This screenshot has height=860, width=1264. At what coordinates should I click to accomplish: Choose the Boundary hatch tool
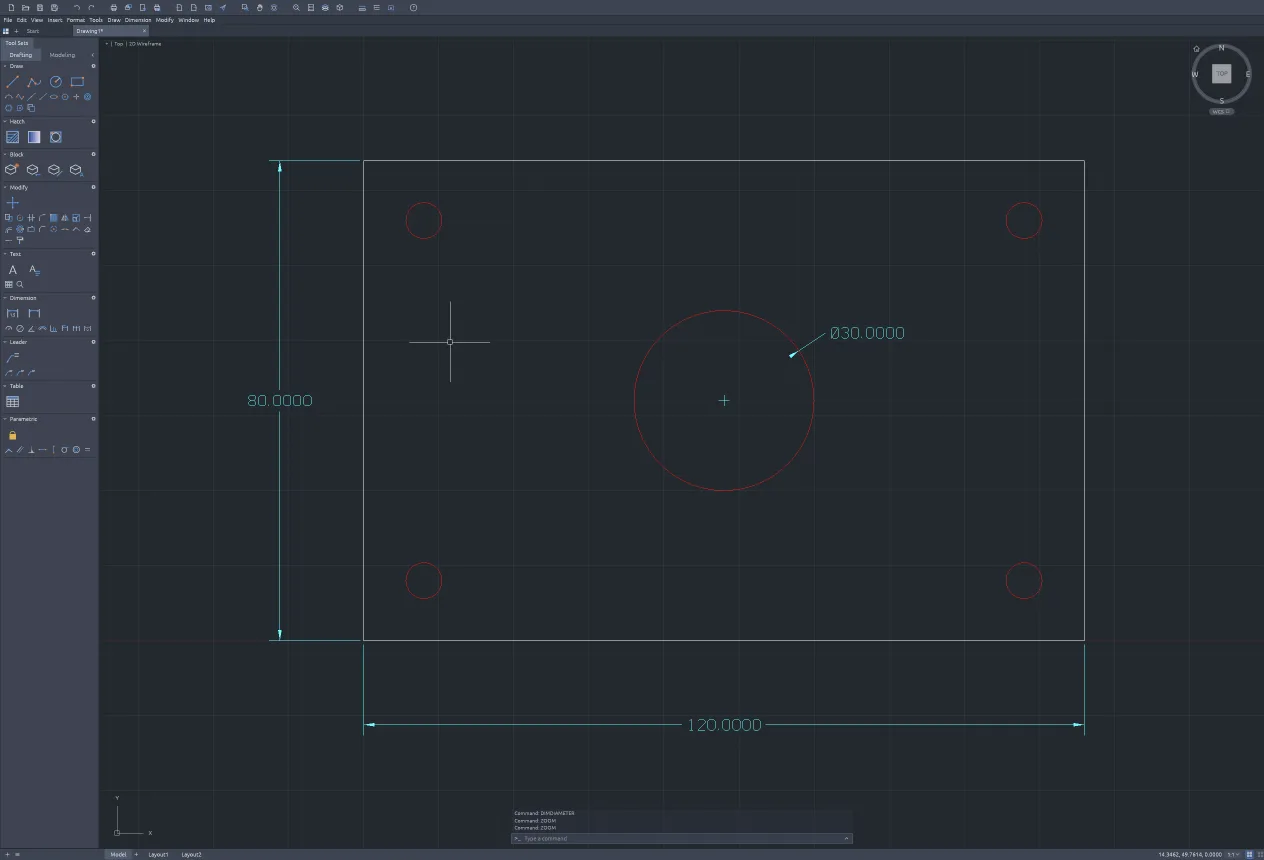tap(56, 137)
